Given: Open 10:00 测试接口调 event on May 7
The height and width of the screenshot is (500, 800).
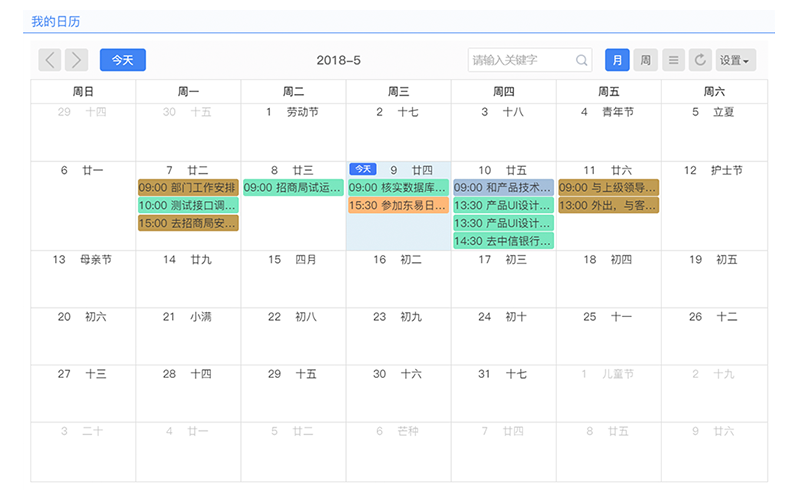Looking at the screenshot, I should pos(189,205).
